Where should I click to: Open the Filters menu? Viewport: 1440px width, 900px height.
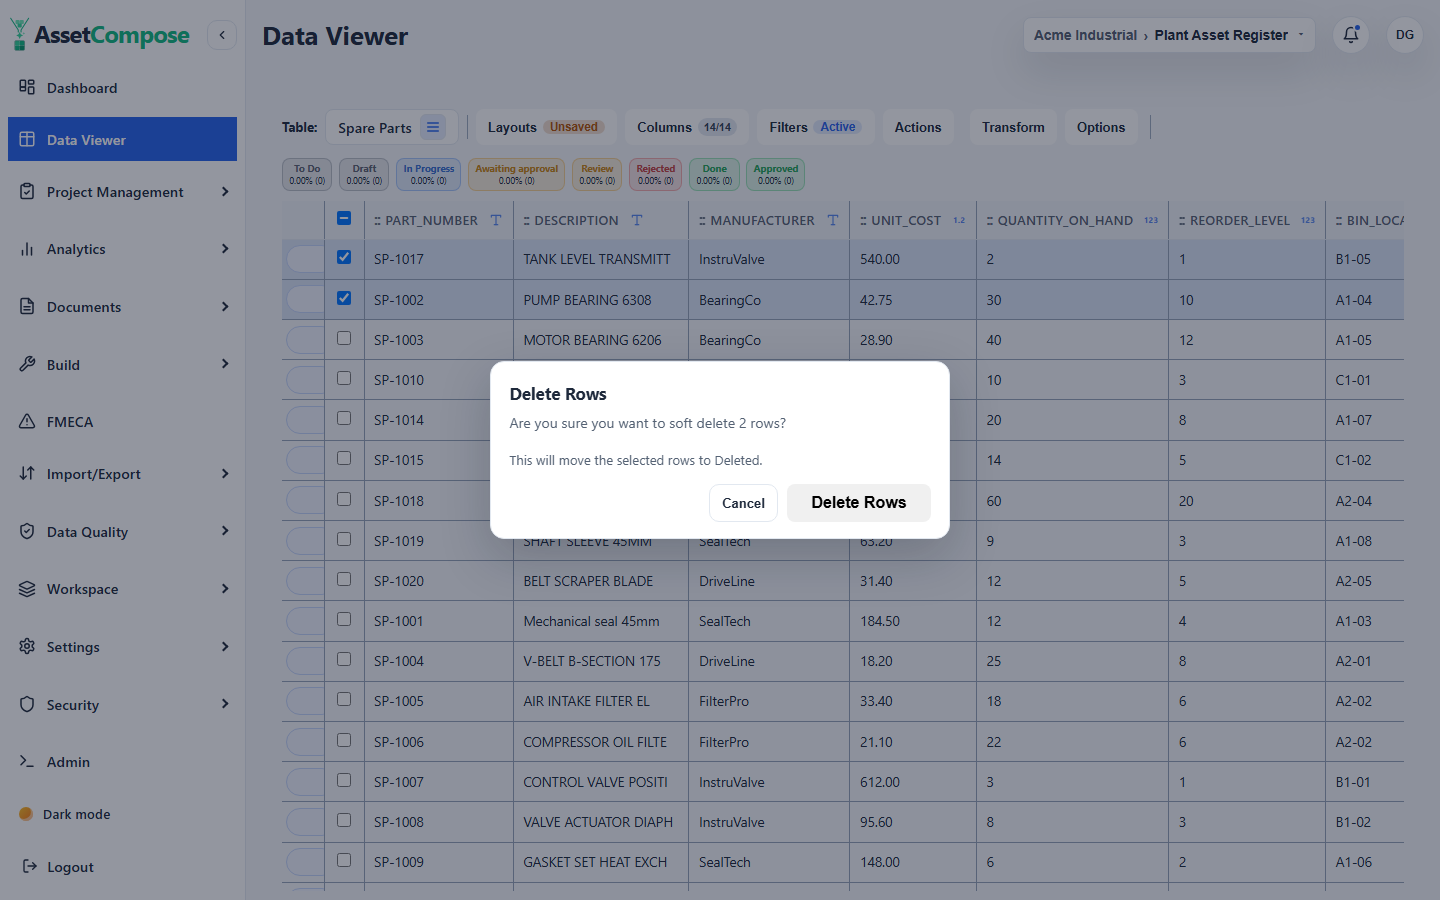(x=814, y=127)
